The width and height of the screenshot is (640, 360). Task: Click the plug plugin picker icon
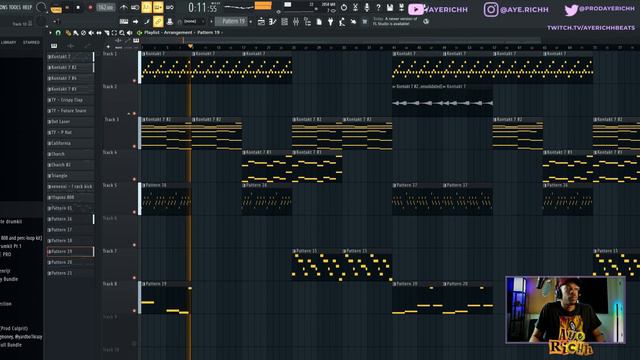coord(331,22)
